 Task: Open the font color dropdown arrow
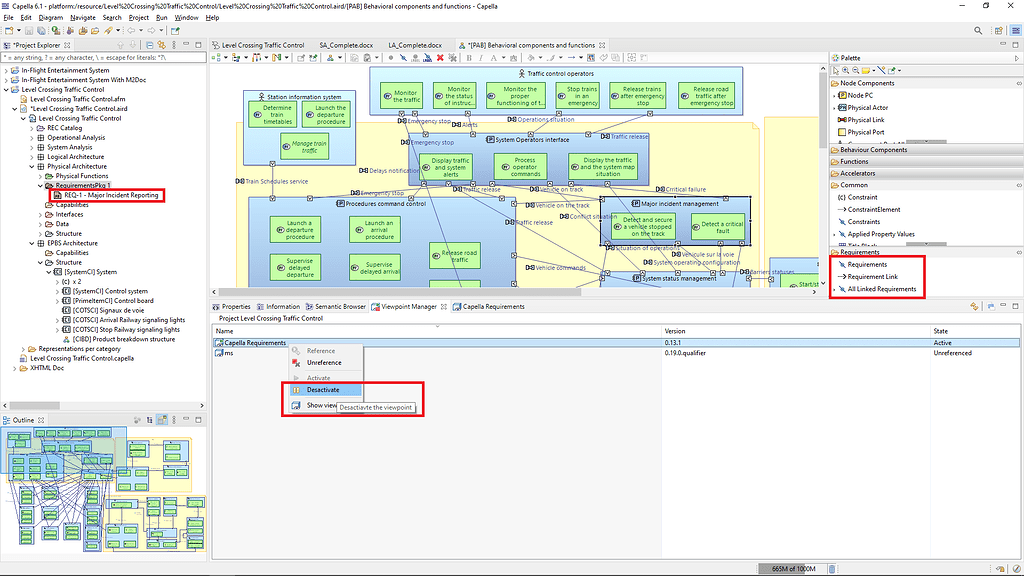pos(503,57)
